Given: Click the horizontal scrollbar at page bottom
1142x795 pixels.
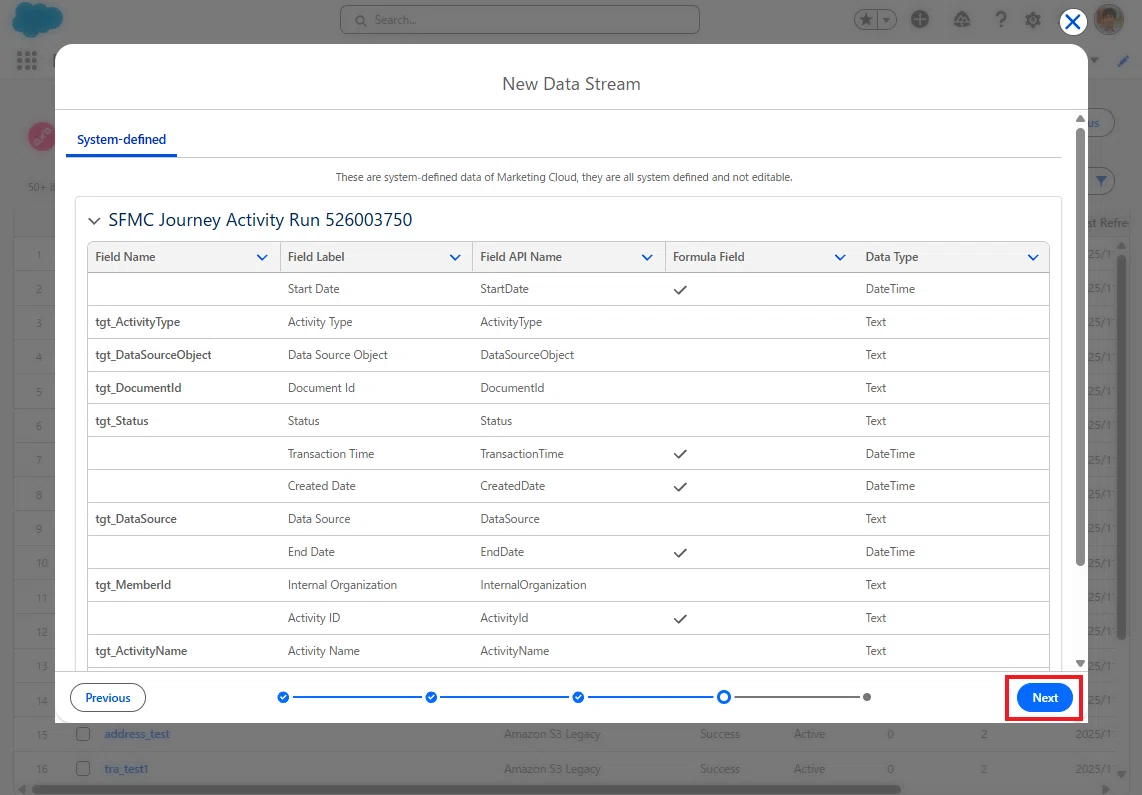Looking at the screenshot, I should [466, 788].
